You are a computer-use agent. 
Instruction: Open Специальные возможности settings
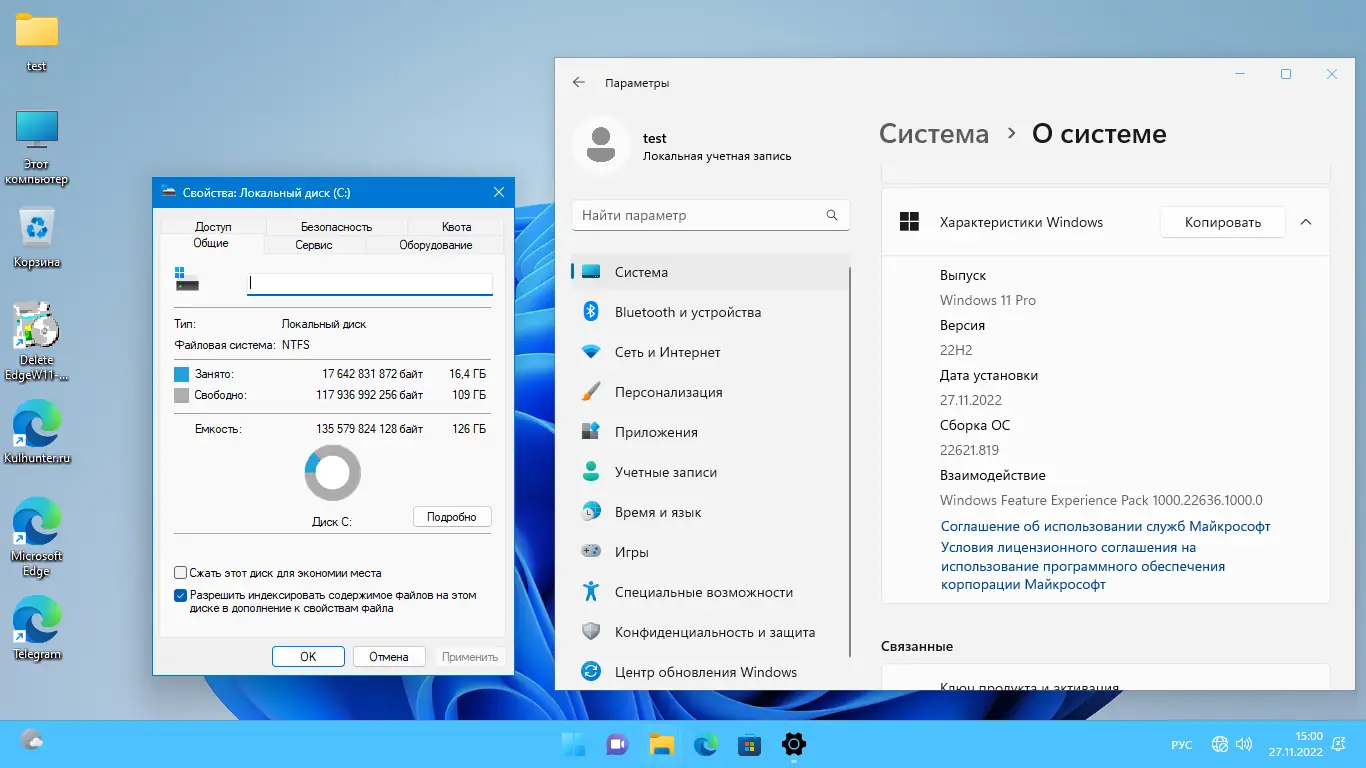click(x=702, y=591)
